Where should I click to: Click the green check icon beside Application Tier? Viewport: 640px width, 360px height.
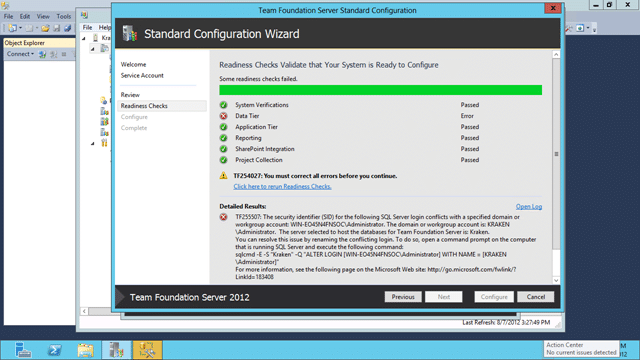point(223,127)
